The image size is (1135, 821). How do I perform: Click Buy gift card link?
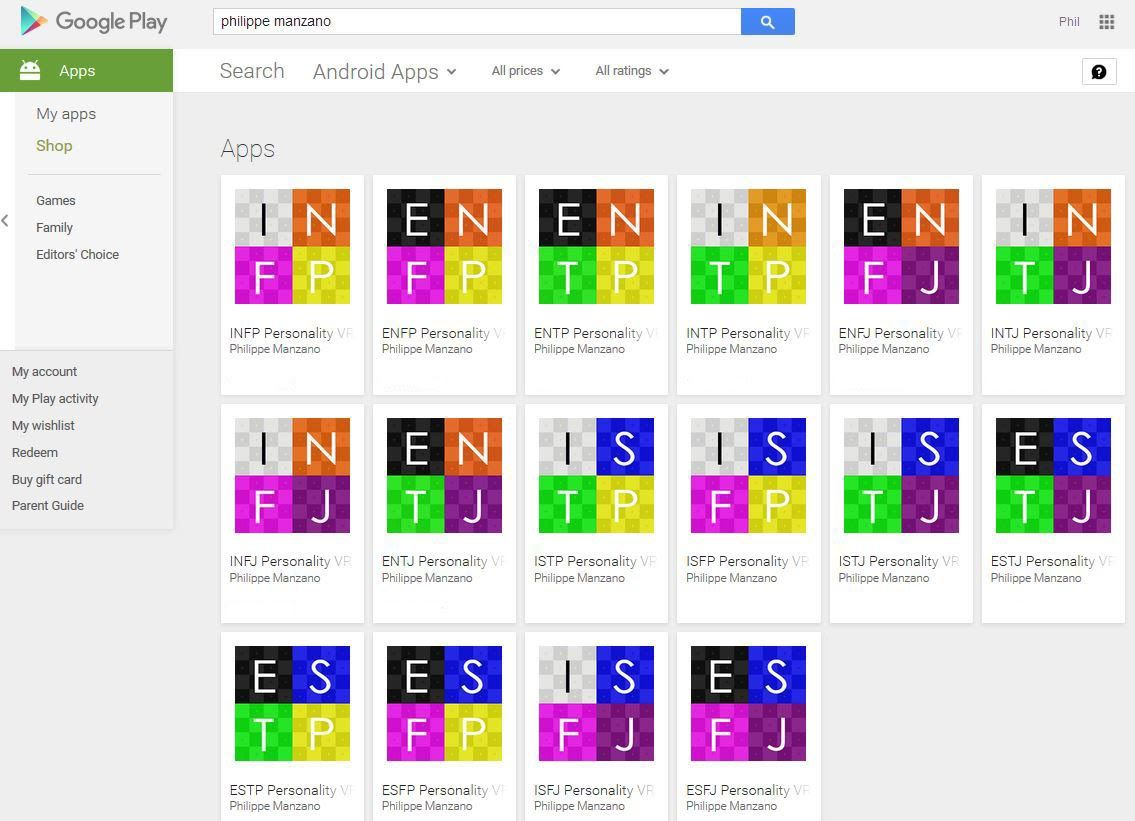(x=47, y=479)
